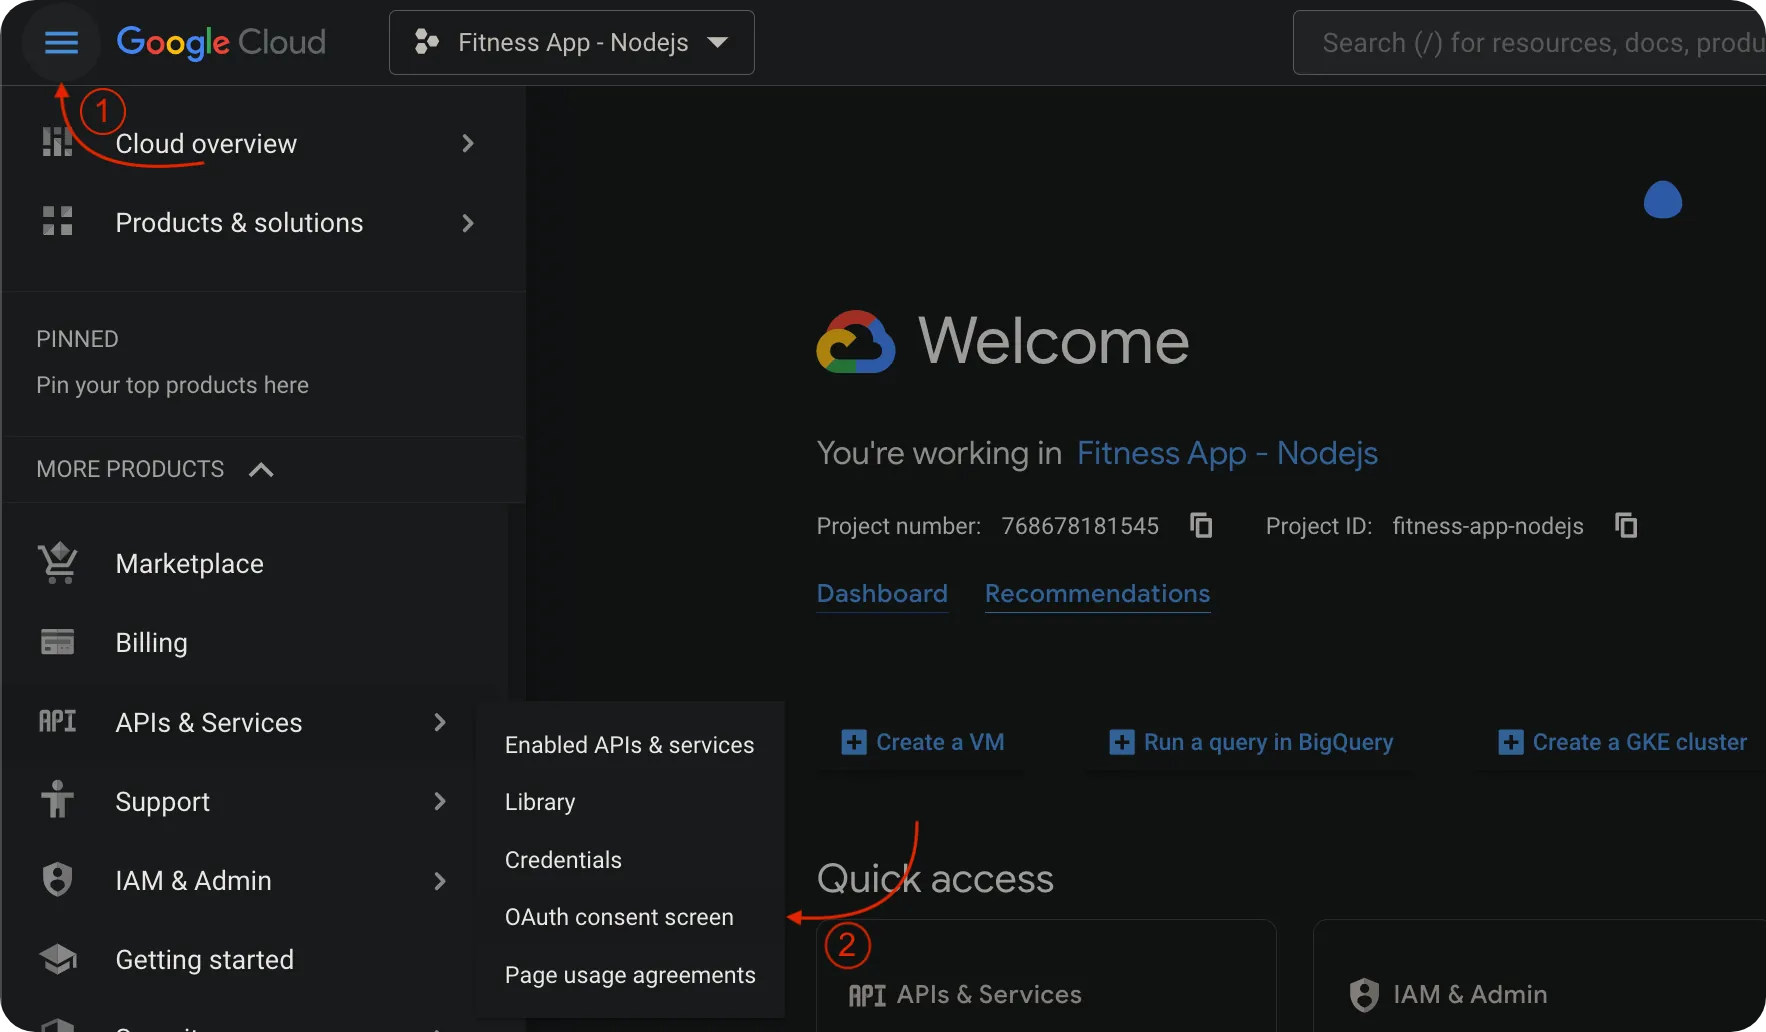1766x1032 pixels.
Task: Expand the Cloud overview submenu arrow
Action: [x=467, y=143]
